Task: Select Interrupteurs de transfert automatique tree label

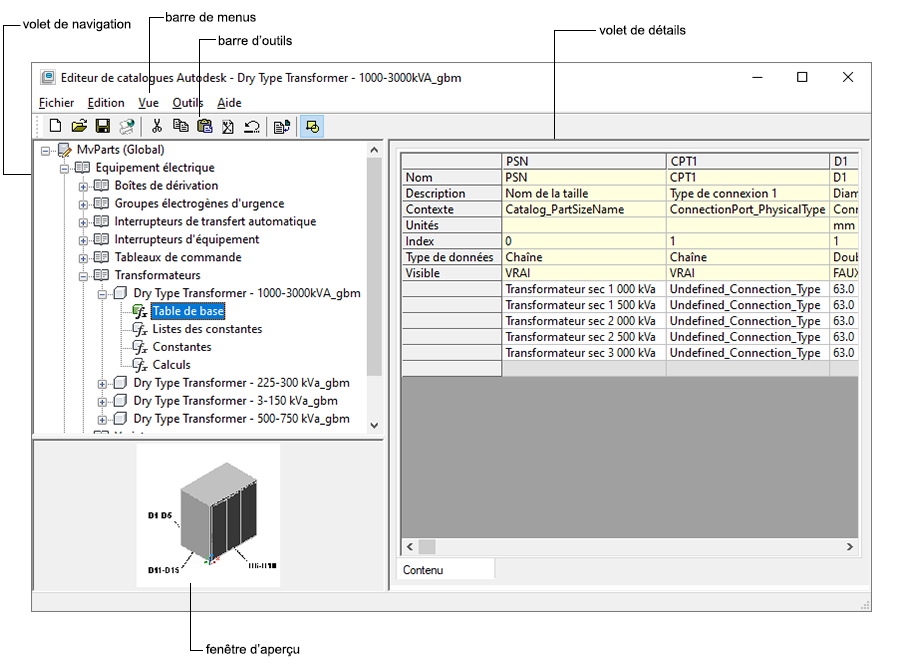Action: click(215, 221)
